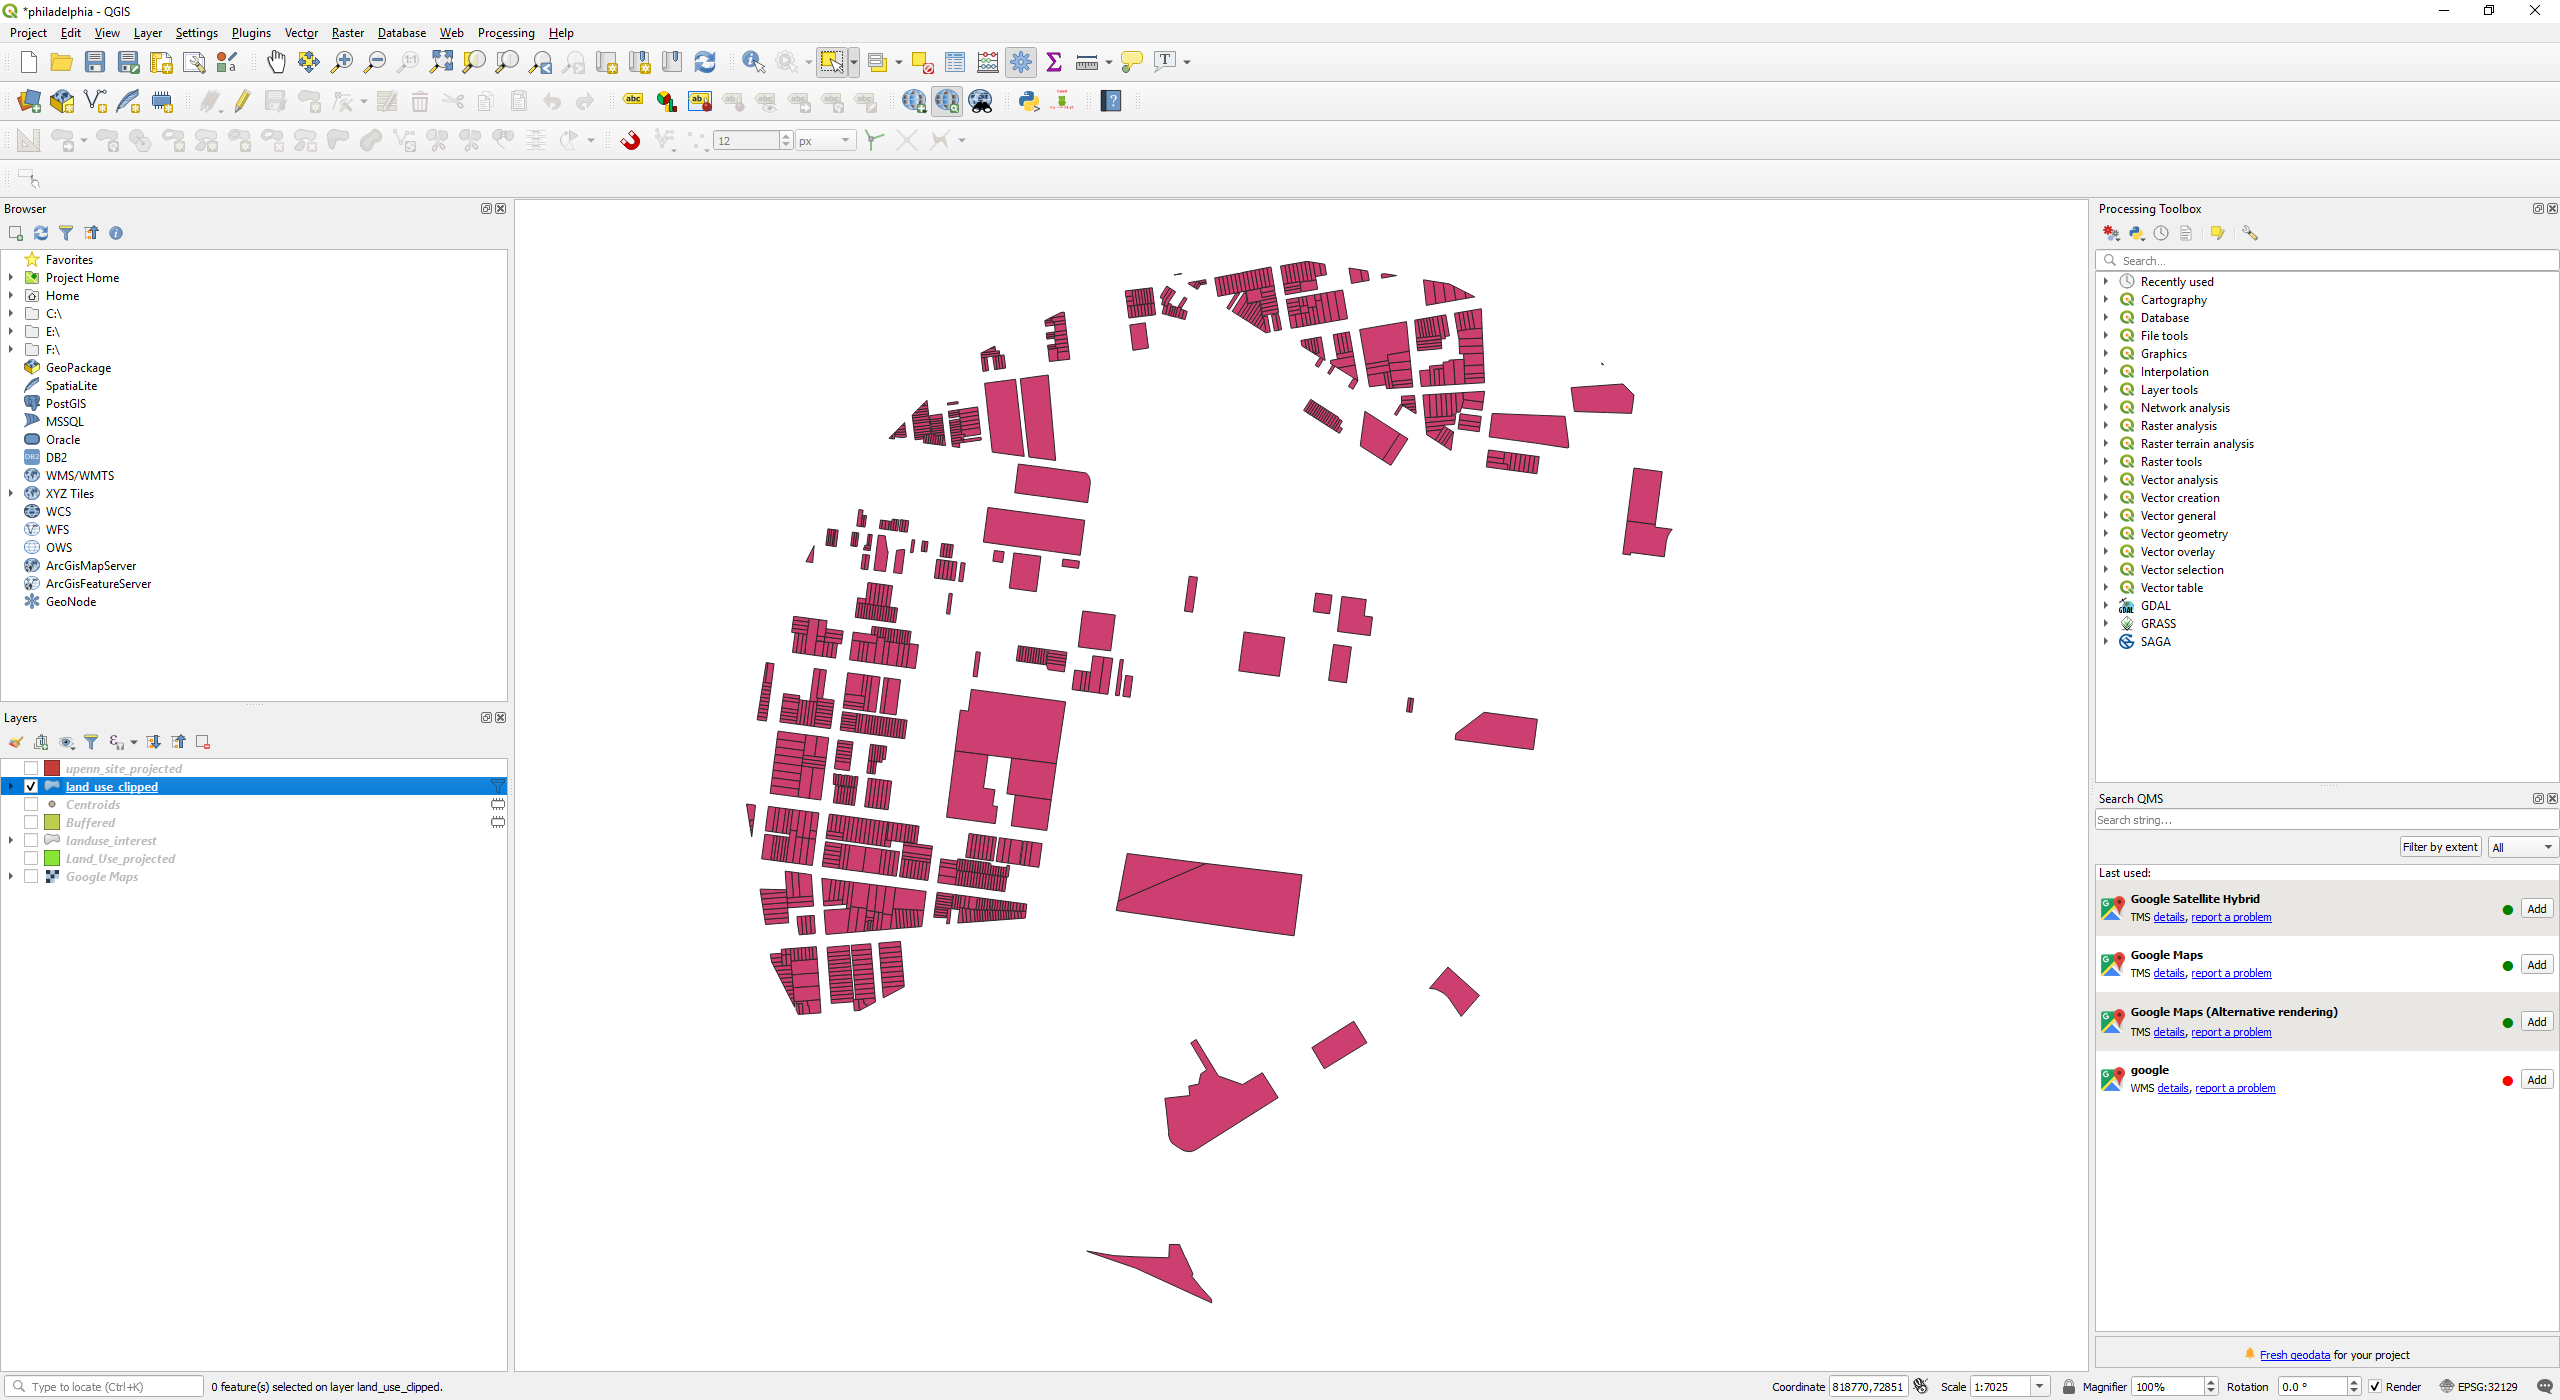
Task: Add the Google Satellite Hybrid service
Action: click(x=2536, y=909)
